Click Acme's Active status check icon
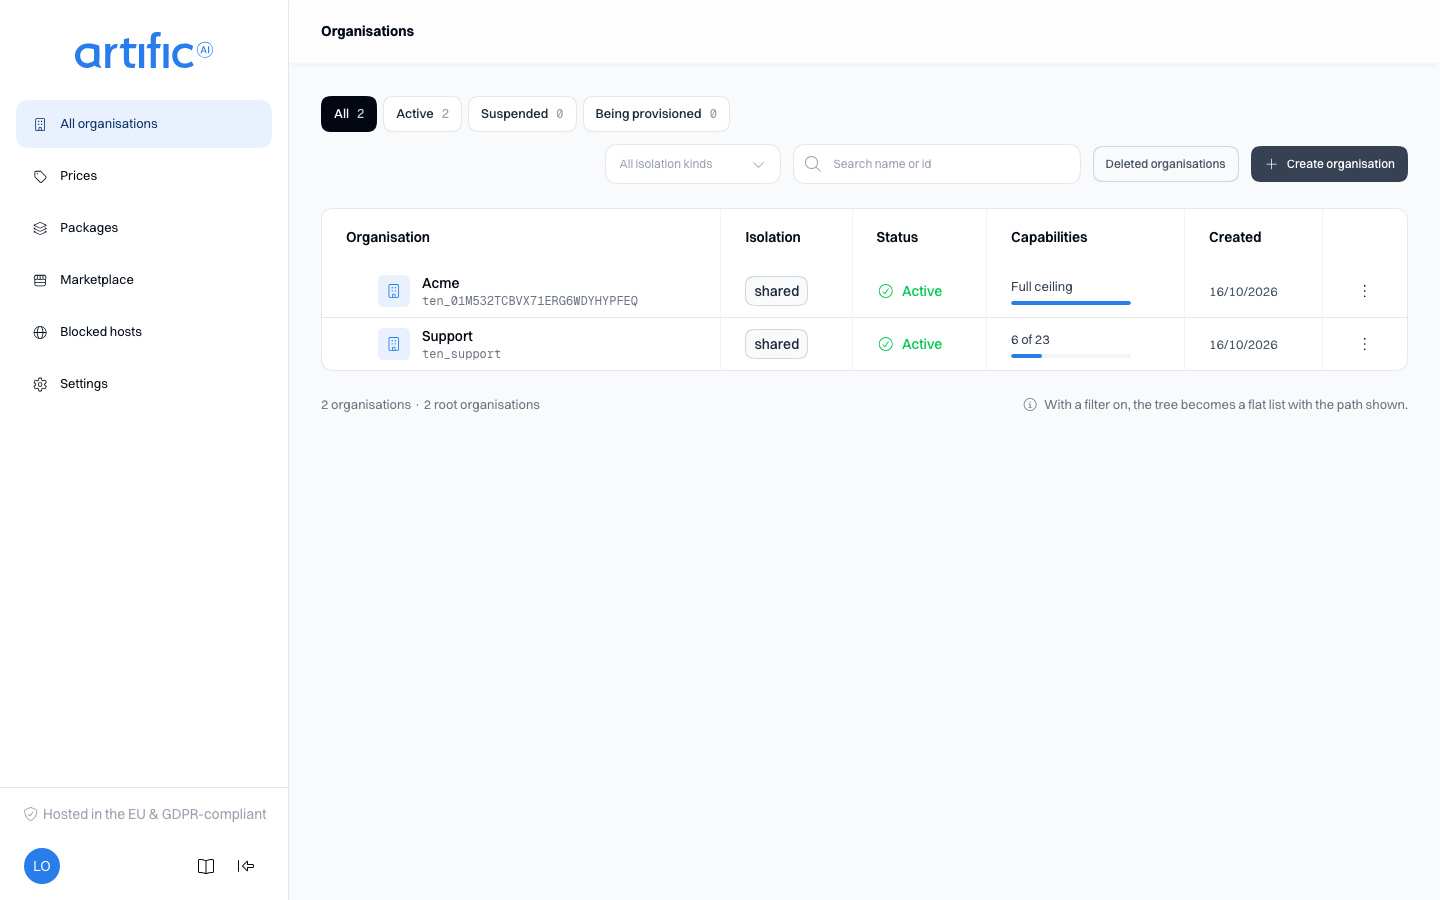 pos(885,291)
